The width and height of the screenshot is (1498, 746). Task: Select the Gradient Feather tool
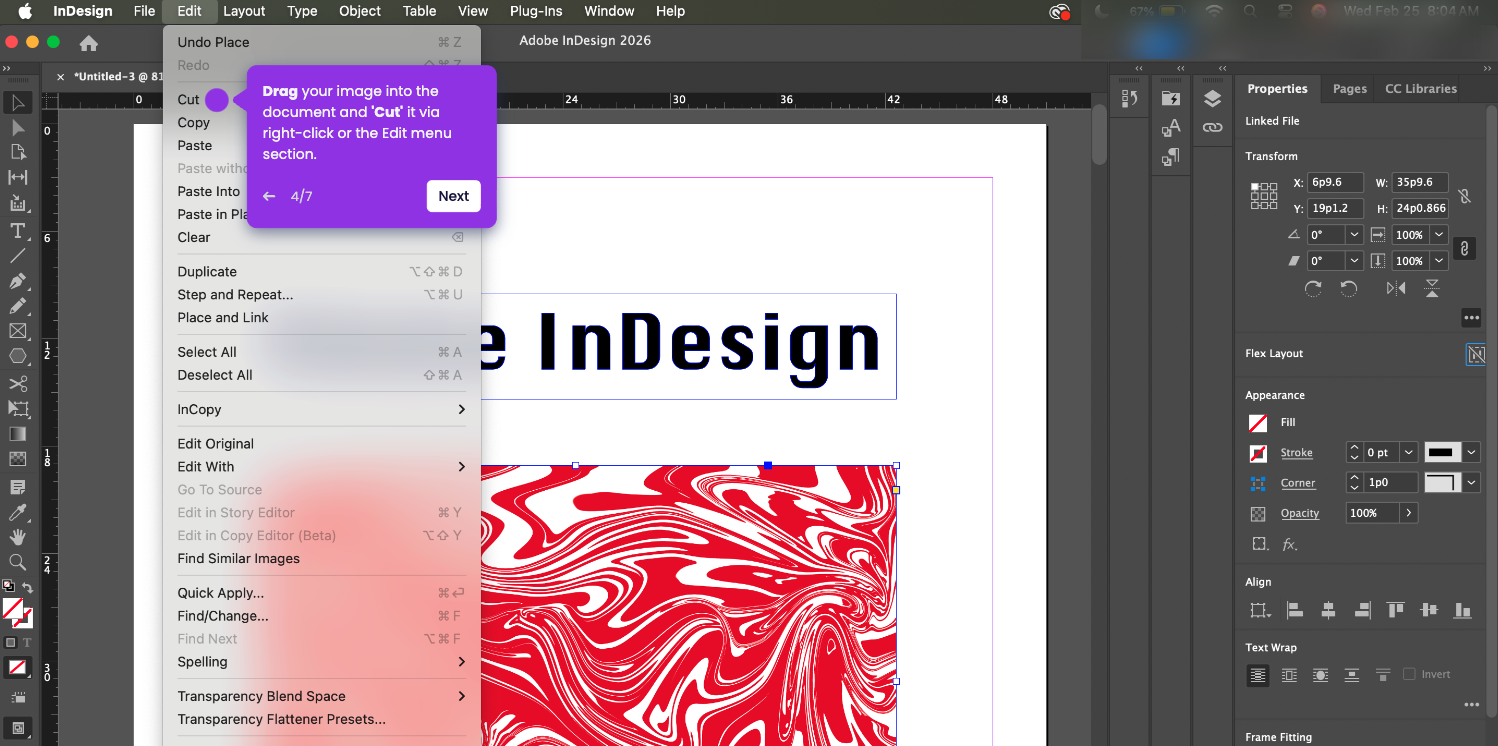(x=18, y=459)
